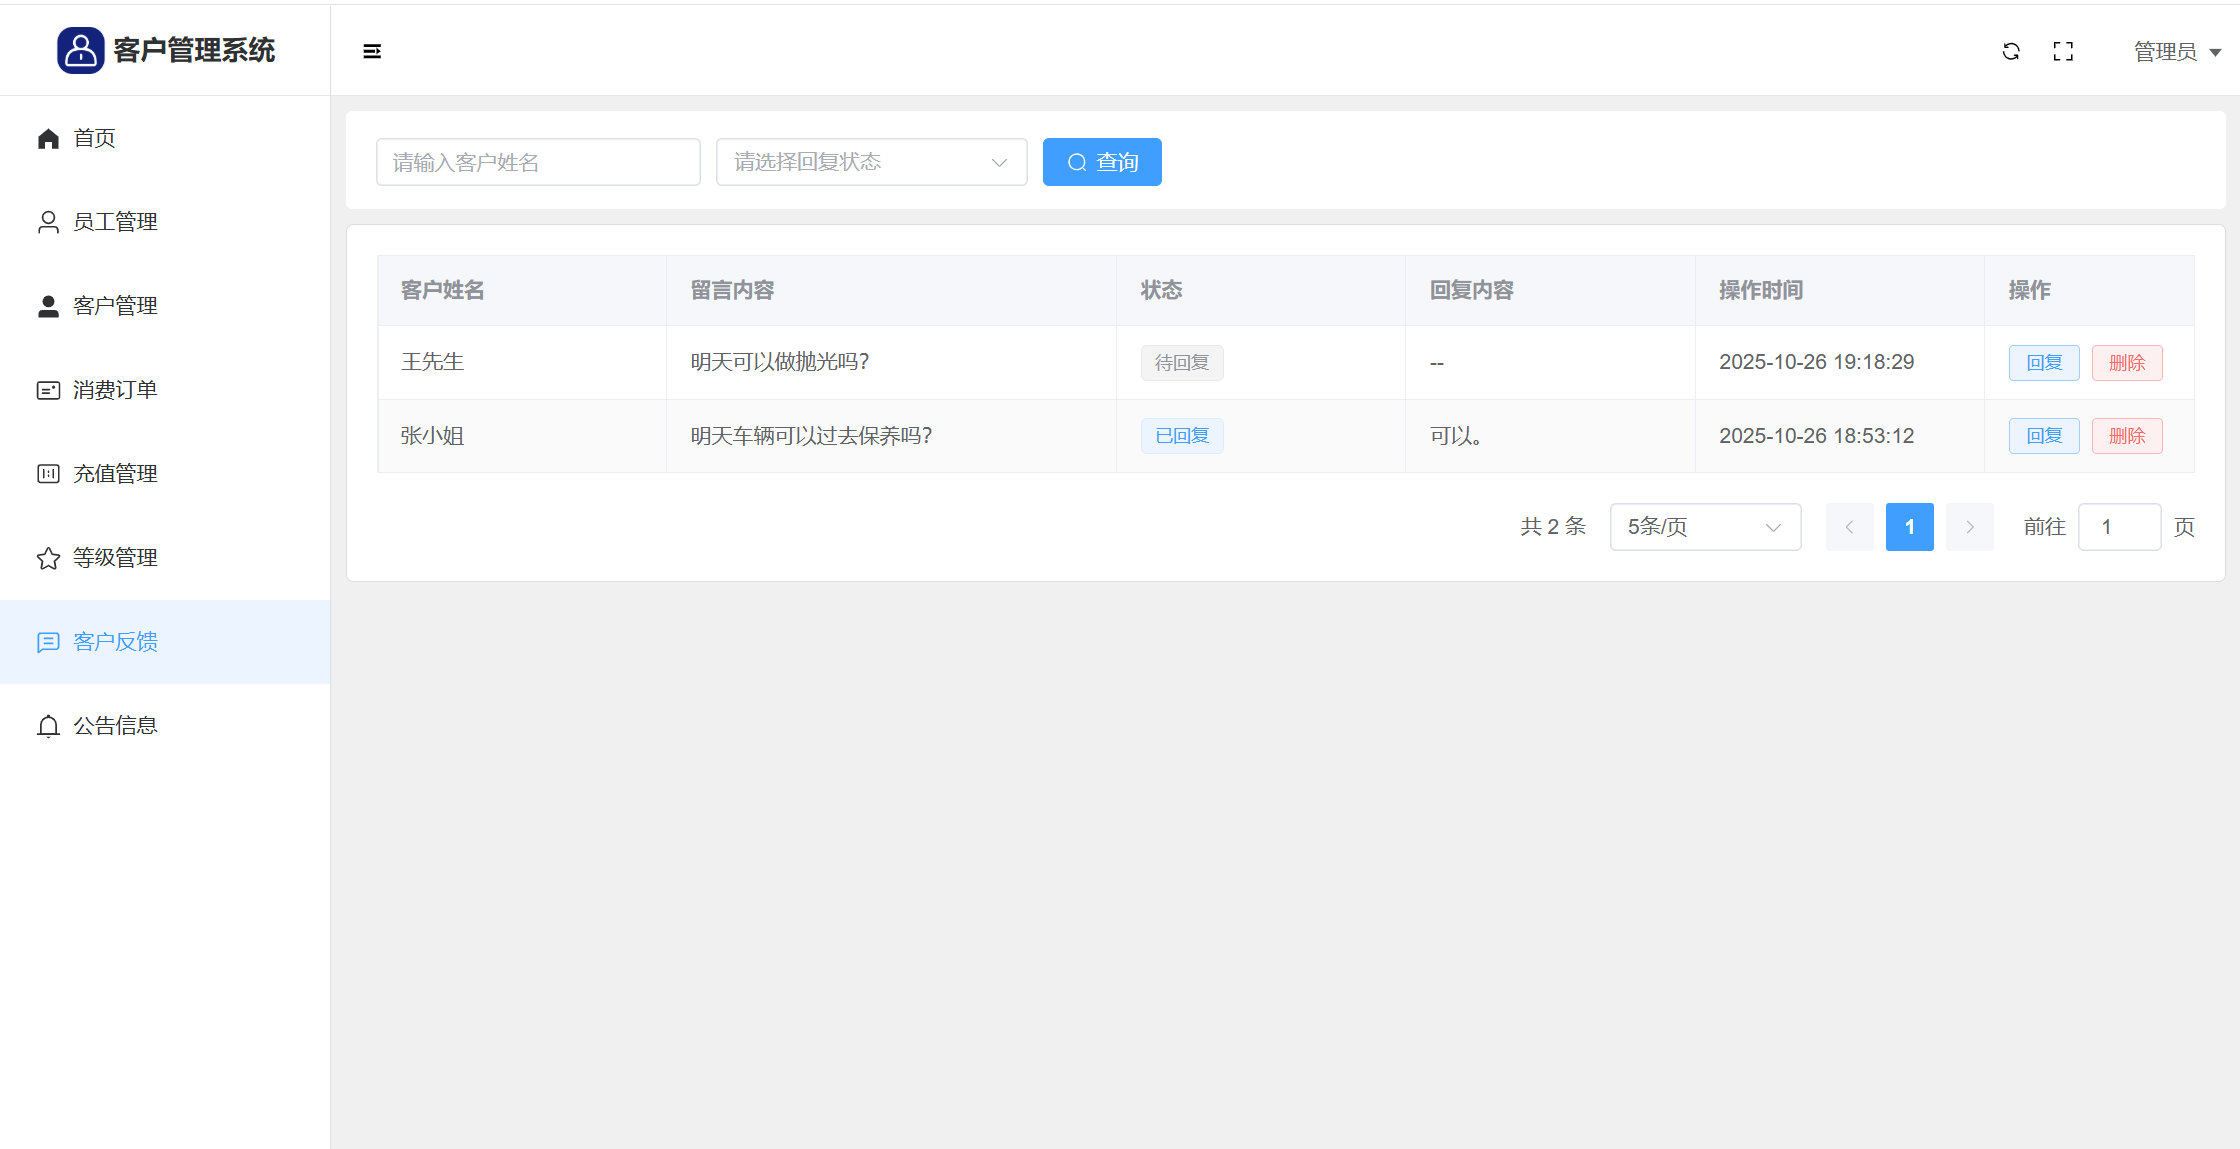The height and width of the screenshot is (1149, 2240).
Task: Click the refresh icon in header
Action: pyautogui.click(x=2011, y=51)
